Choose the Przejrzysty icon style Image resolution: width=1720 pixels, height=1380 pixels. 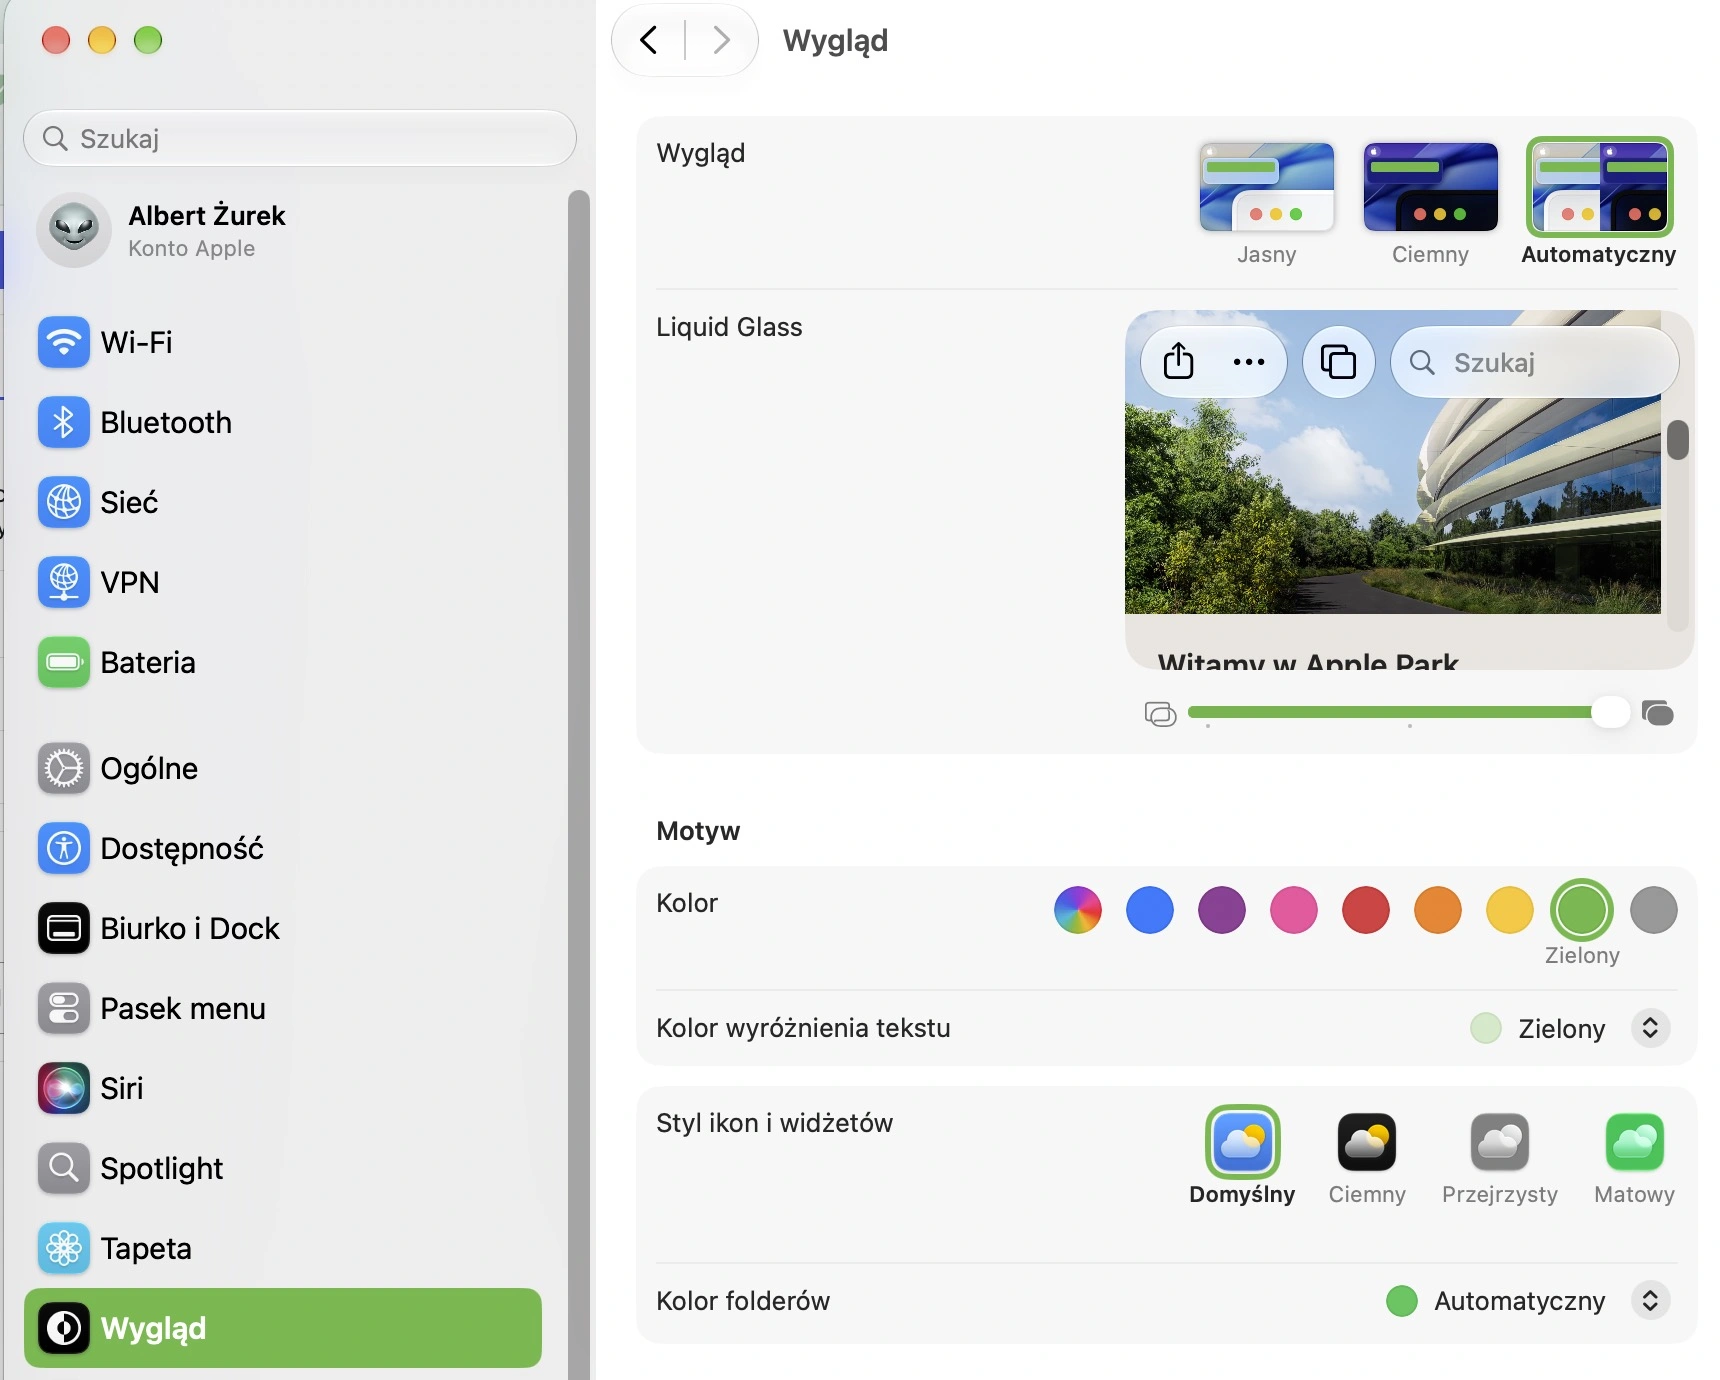pyautogui.click(x=1500, y=1157)
